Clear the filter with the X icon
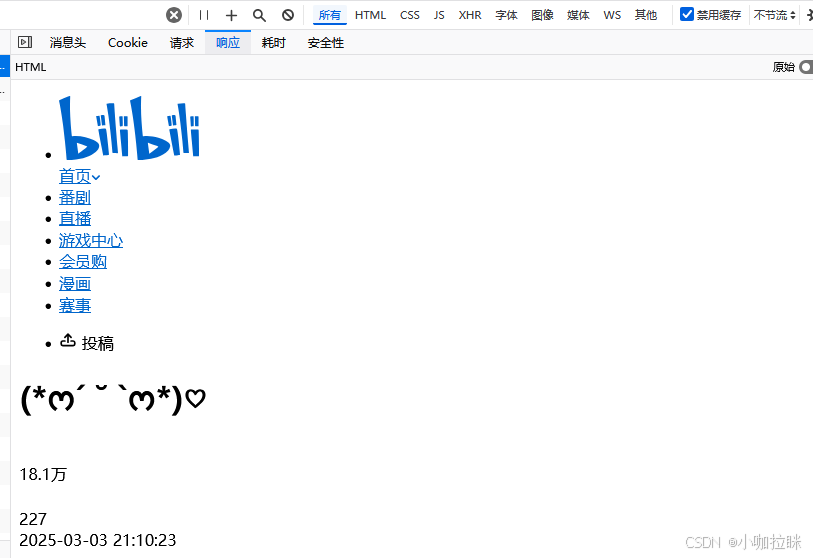Image resolution: width=813 pixels, height=558 pixels. (174, 15)
